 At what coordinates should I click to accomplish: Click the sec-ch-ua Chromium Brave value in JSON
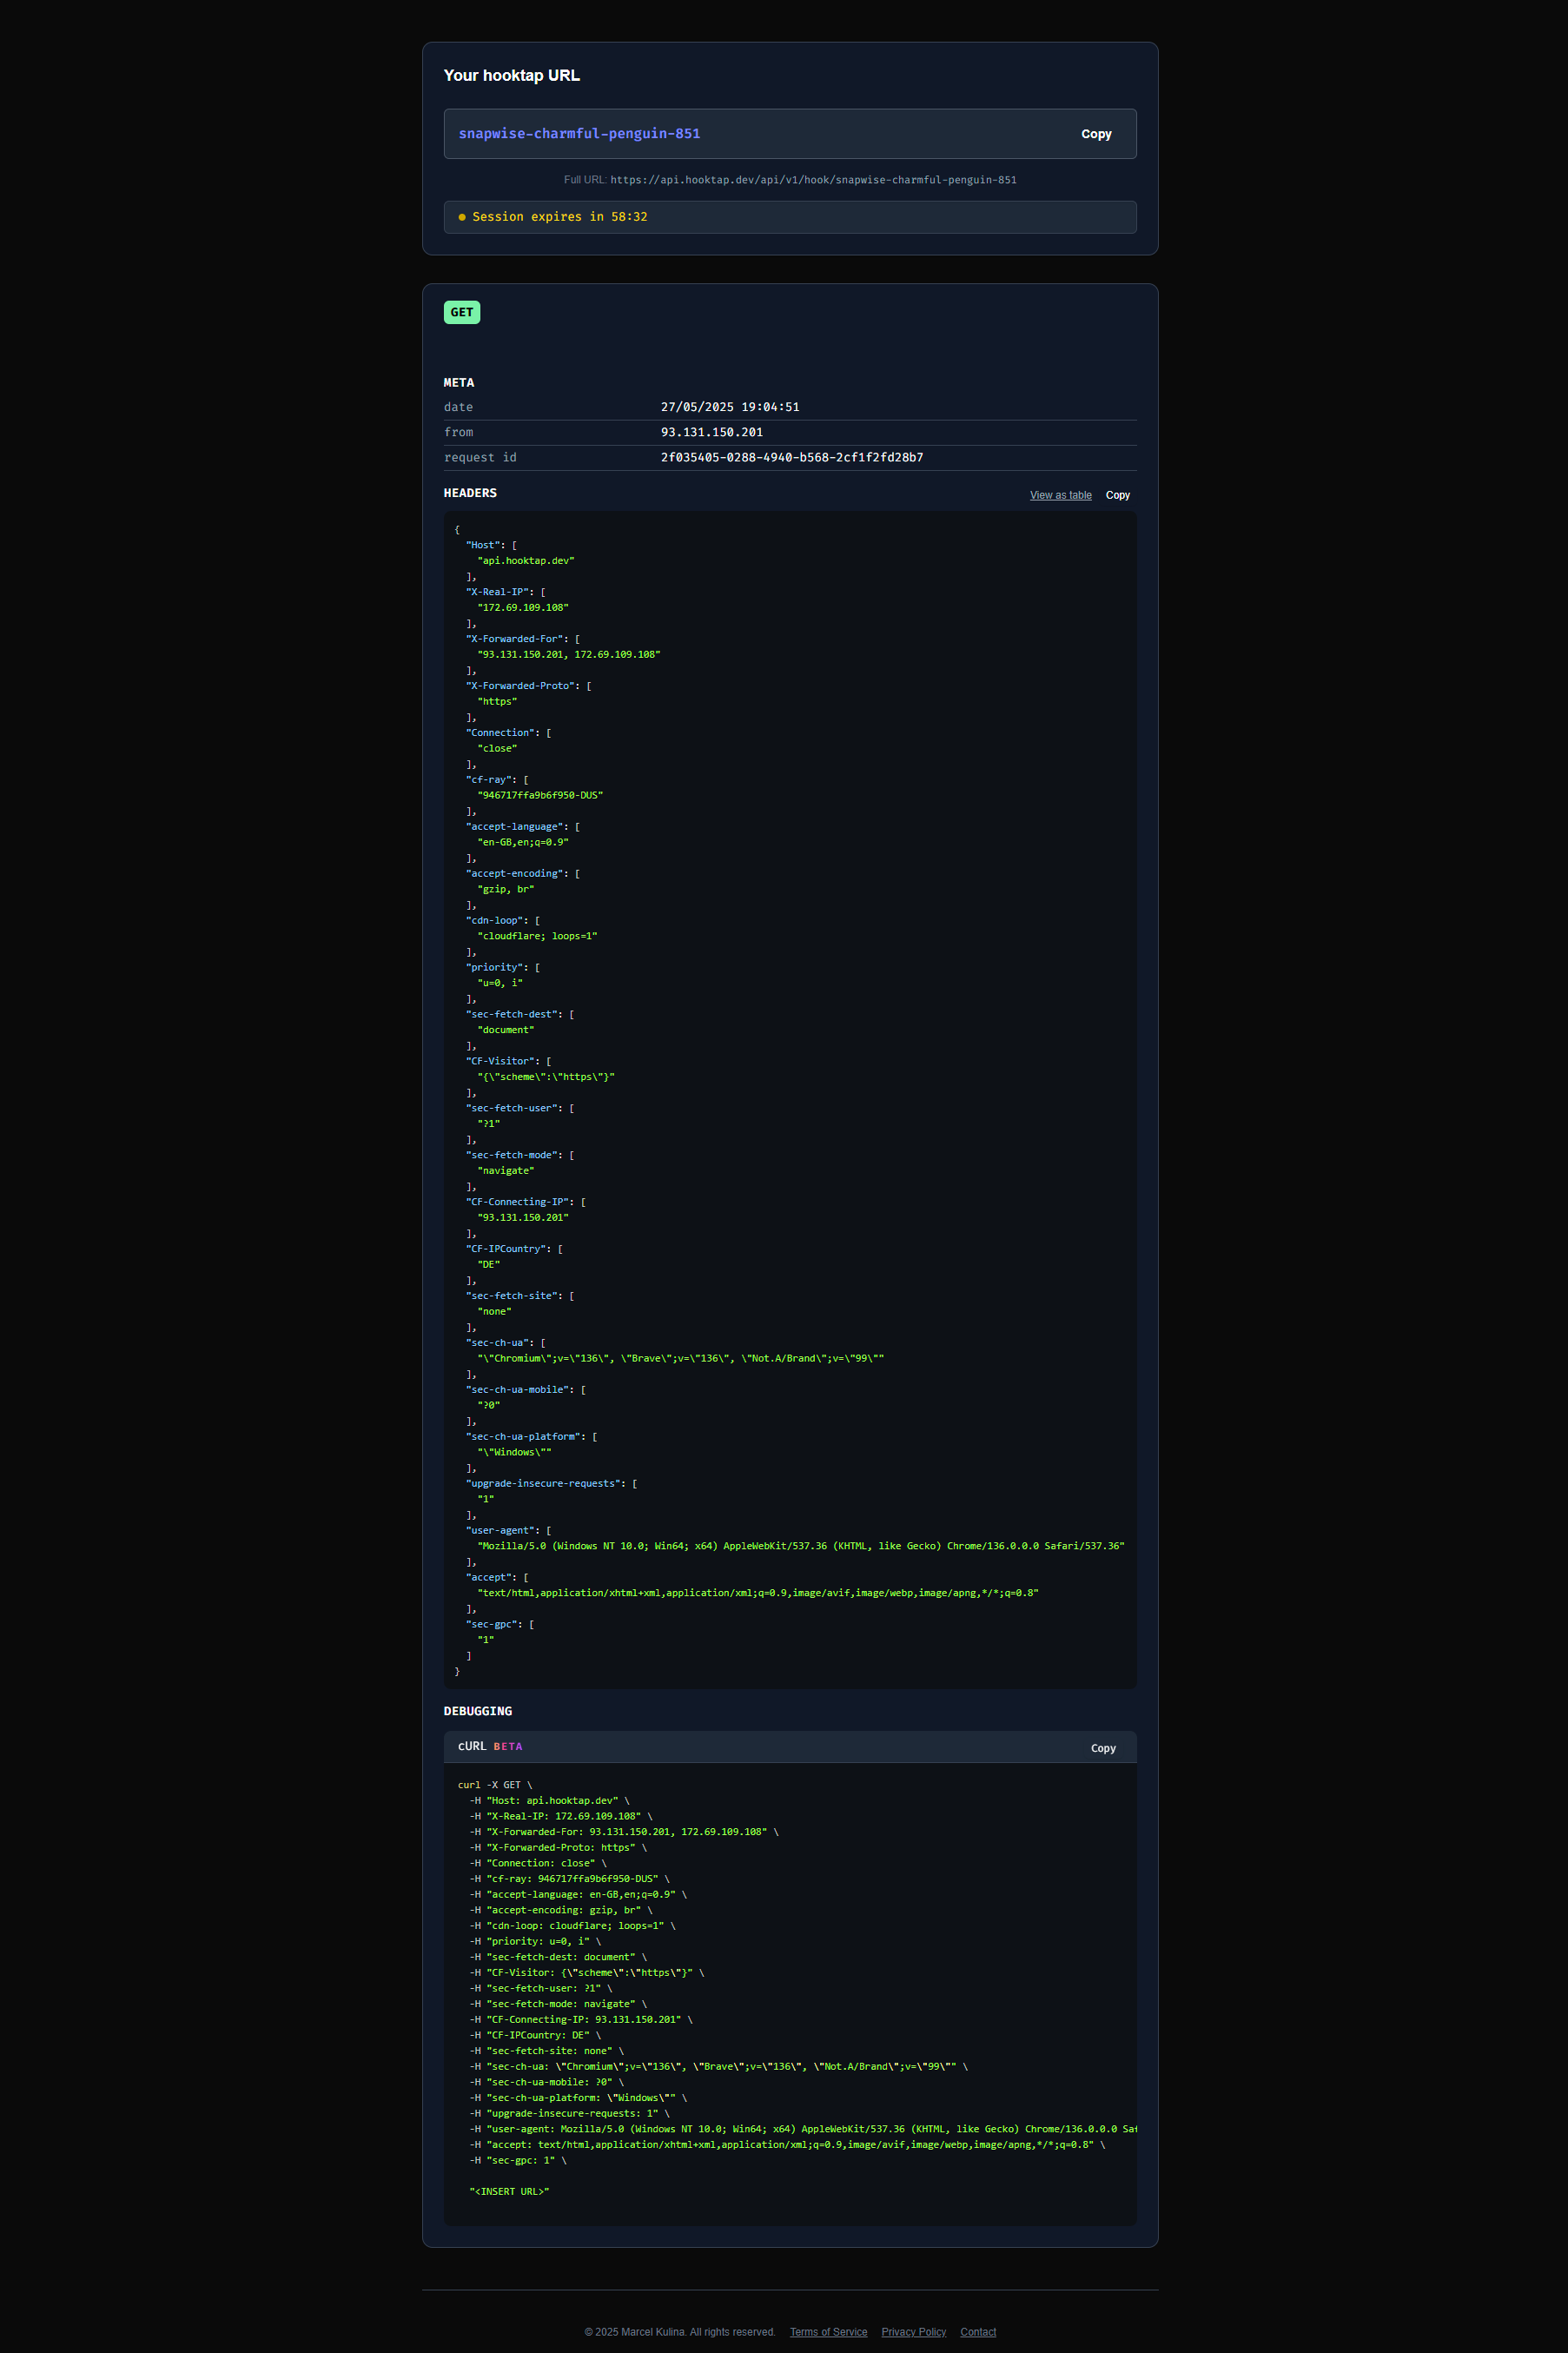pos(681,1359)
